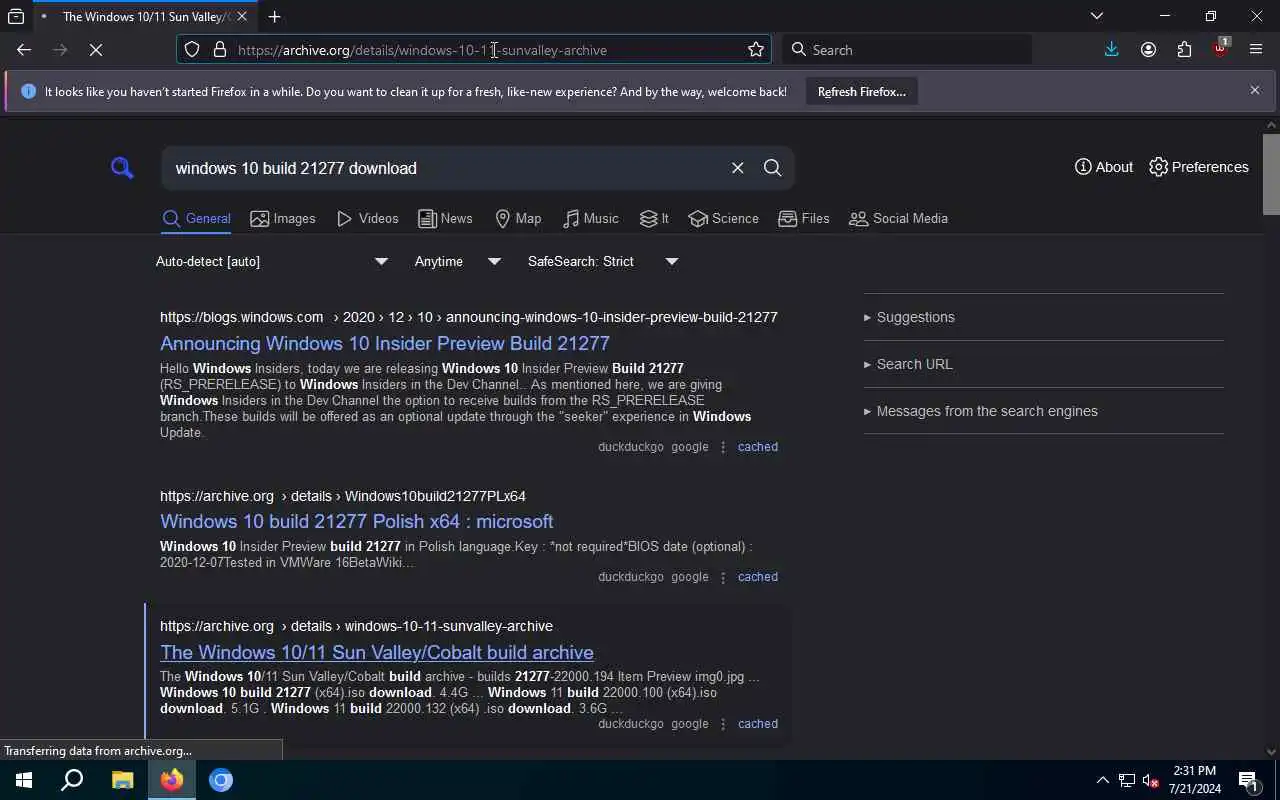The height and width of the screenshot is (800, 1280).
Task: Open the Auto-detect language dropdown
Action: coord(271,261)
